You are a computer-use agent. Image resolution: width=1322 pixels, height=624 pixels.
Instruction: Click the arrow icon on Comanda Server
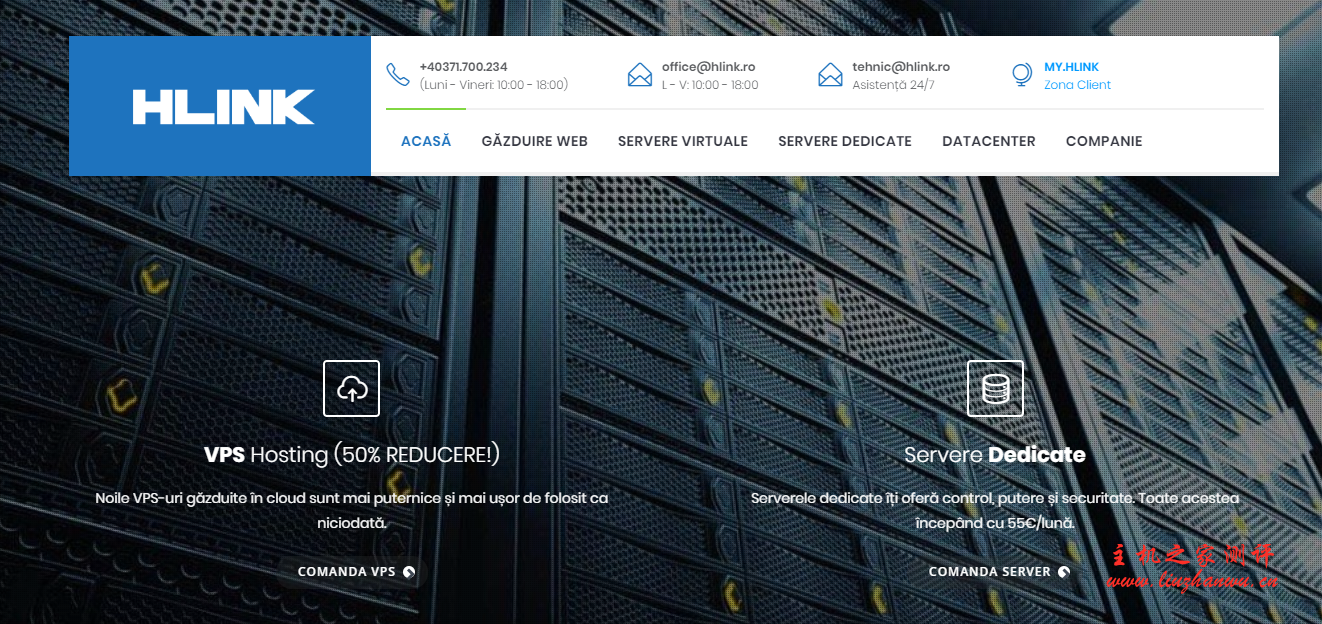tap(1064, 572)
